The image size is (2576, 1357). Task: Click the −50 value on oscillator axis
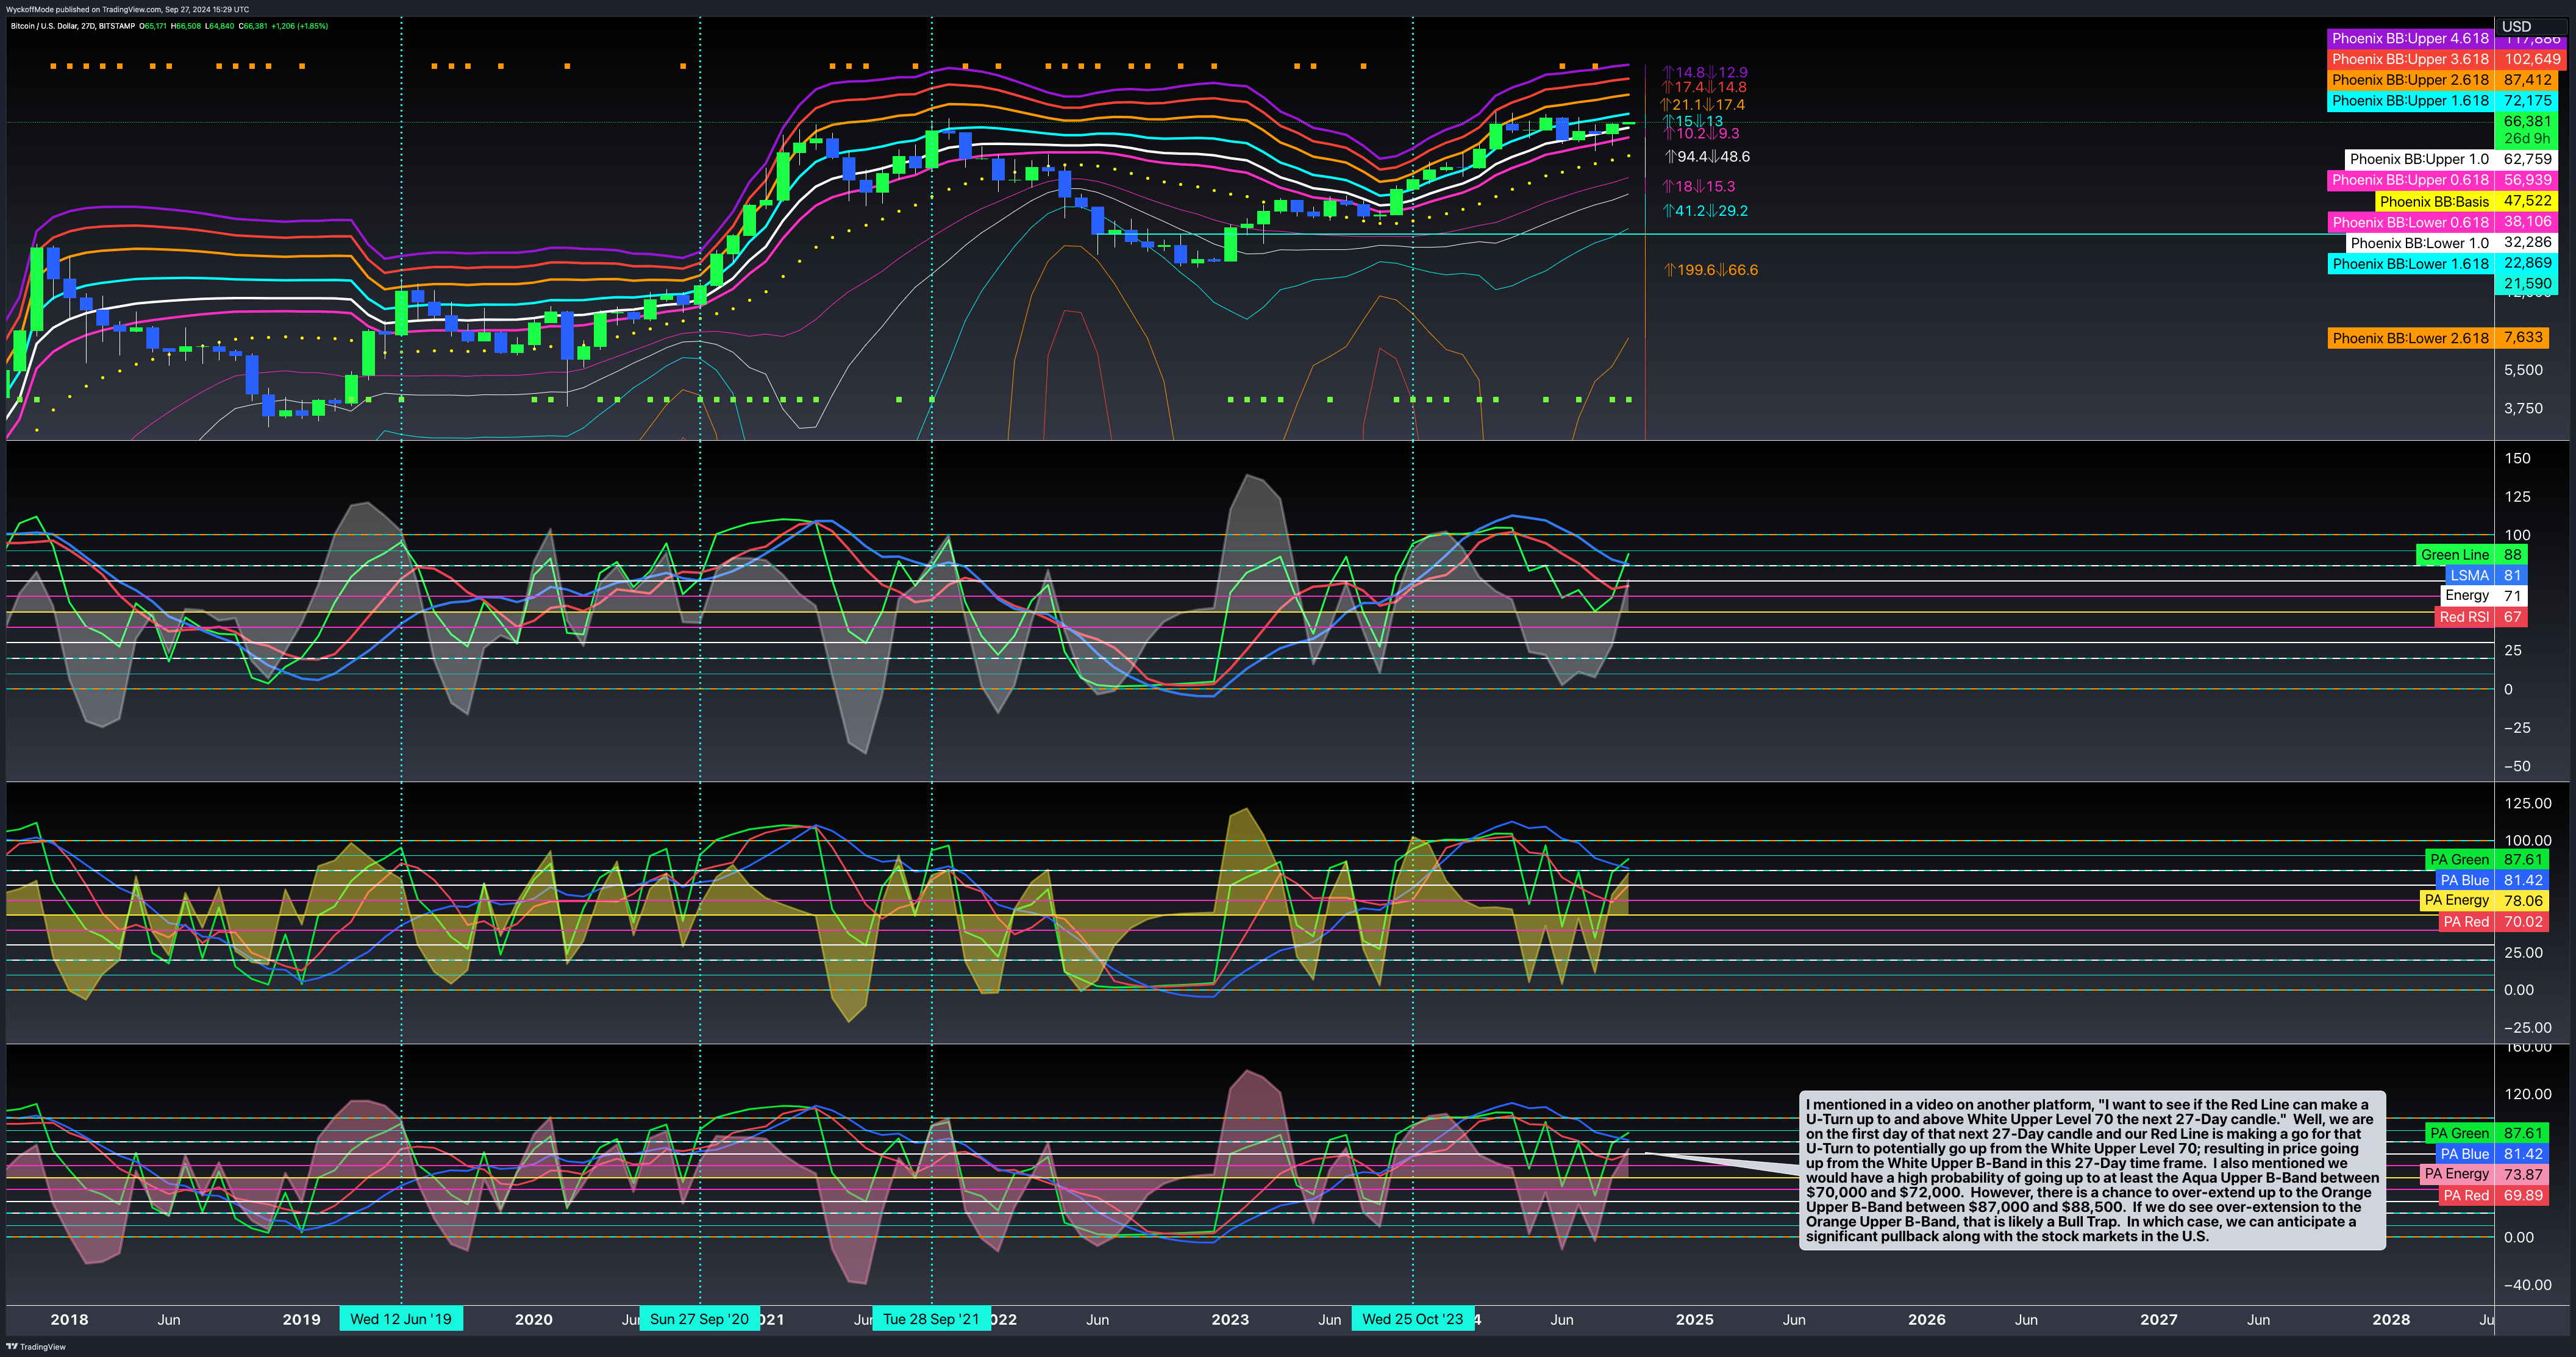(2517, 766)
